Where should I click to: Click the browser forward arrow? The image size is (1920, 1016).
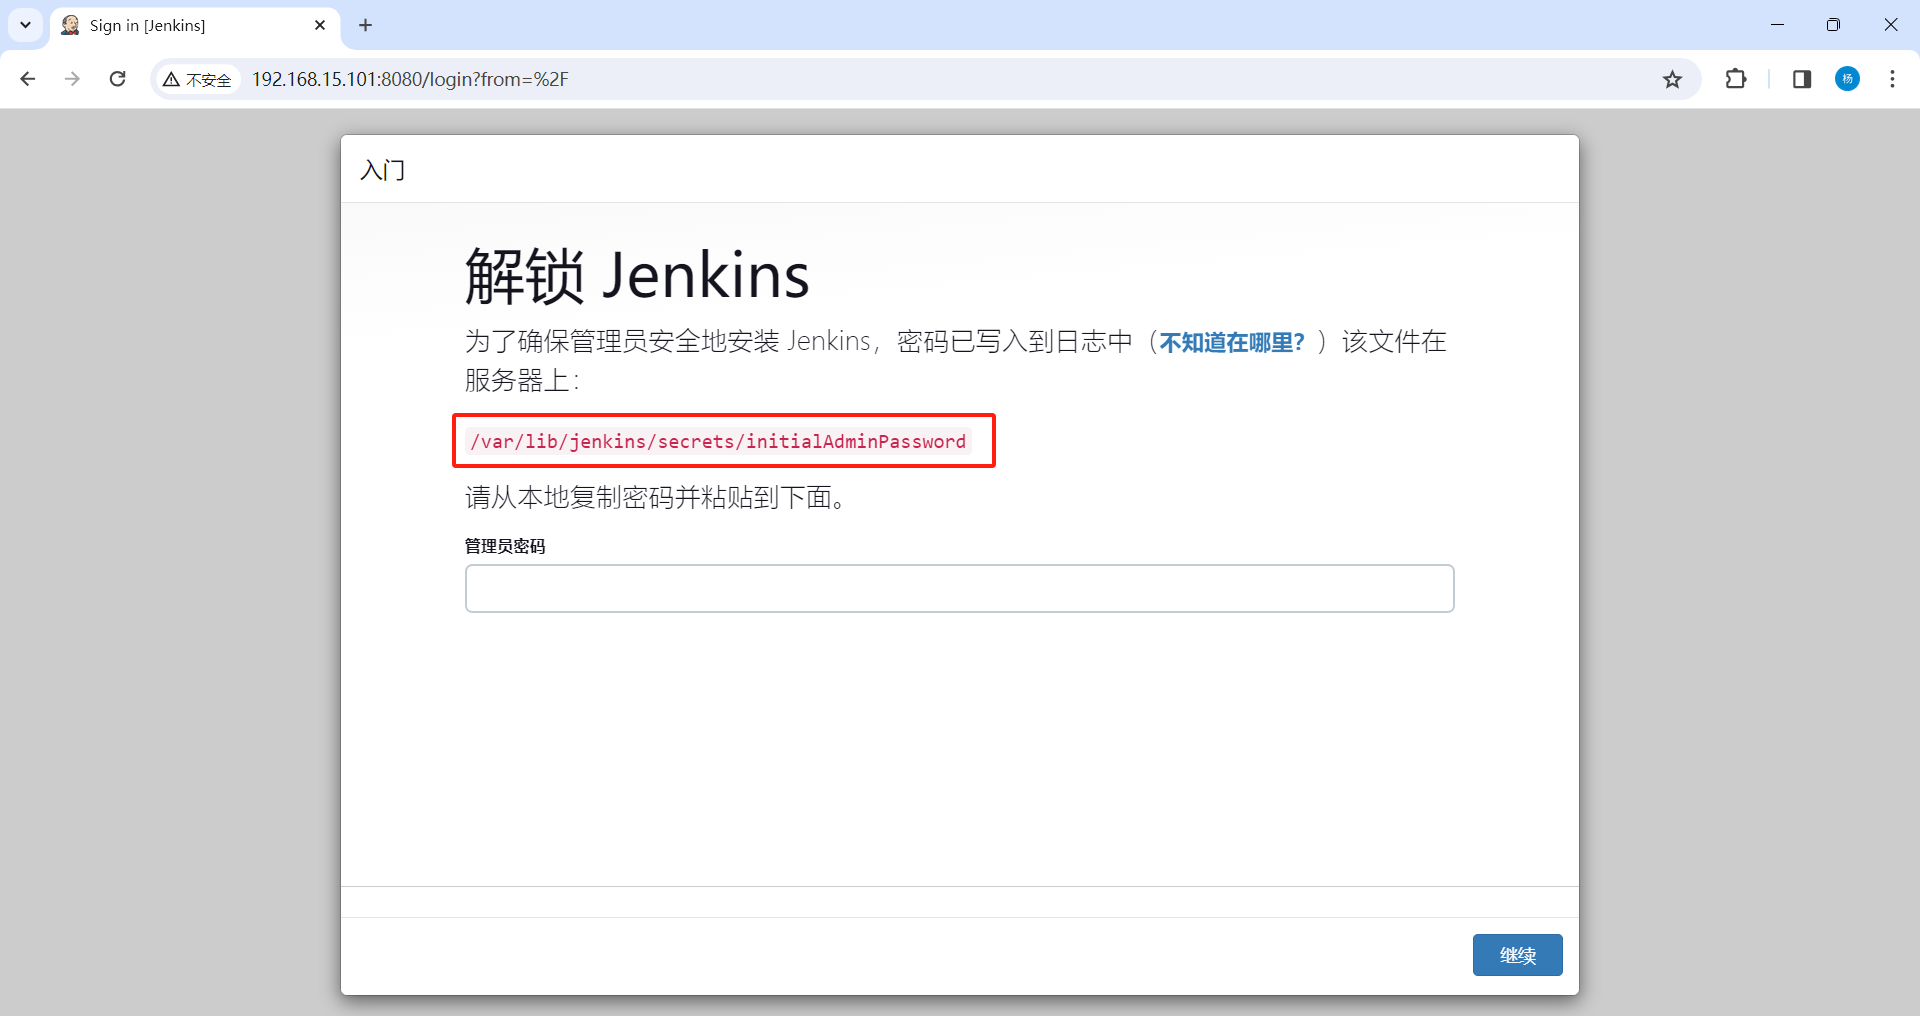click(72, 79)
